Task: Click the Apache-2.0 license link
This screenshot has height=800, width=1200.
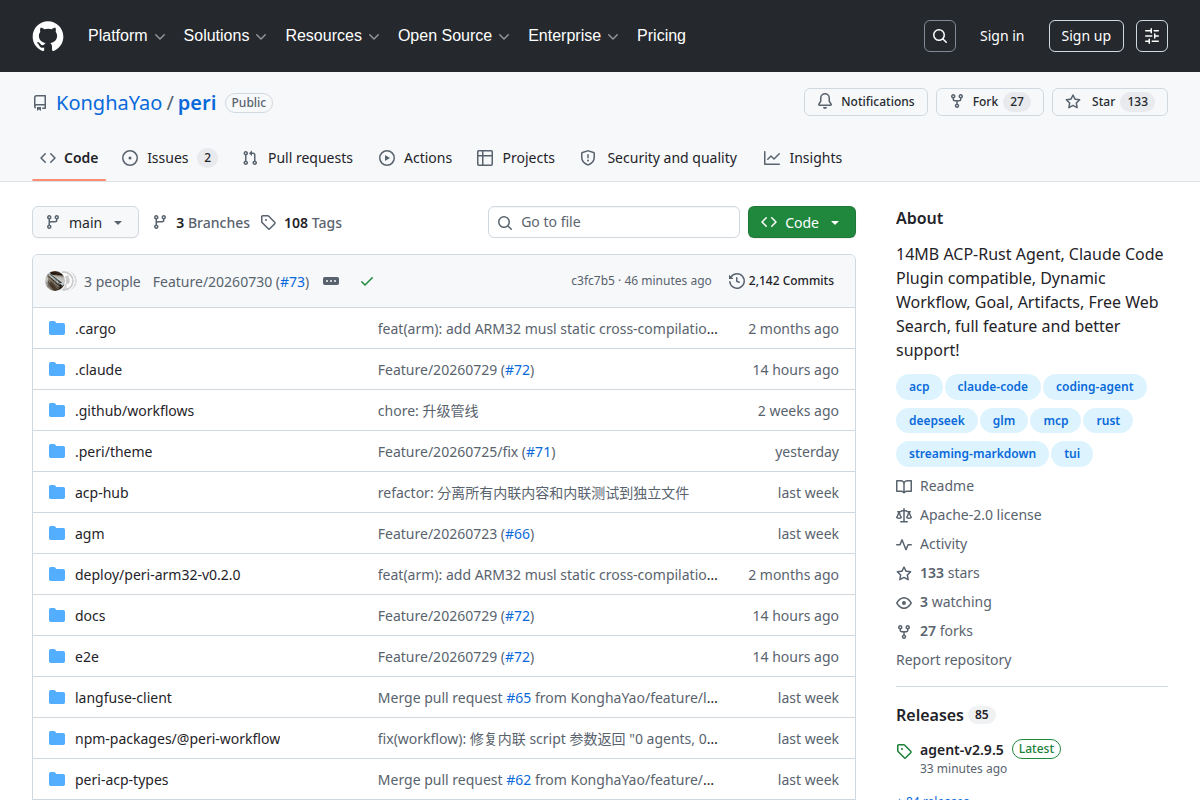Action: [x=980, y=515]
